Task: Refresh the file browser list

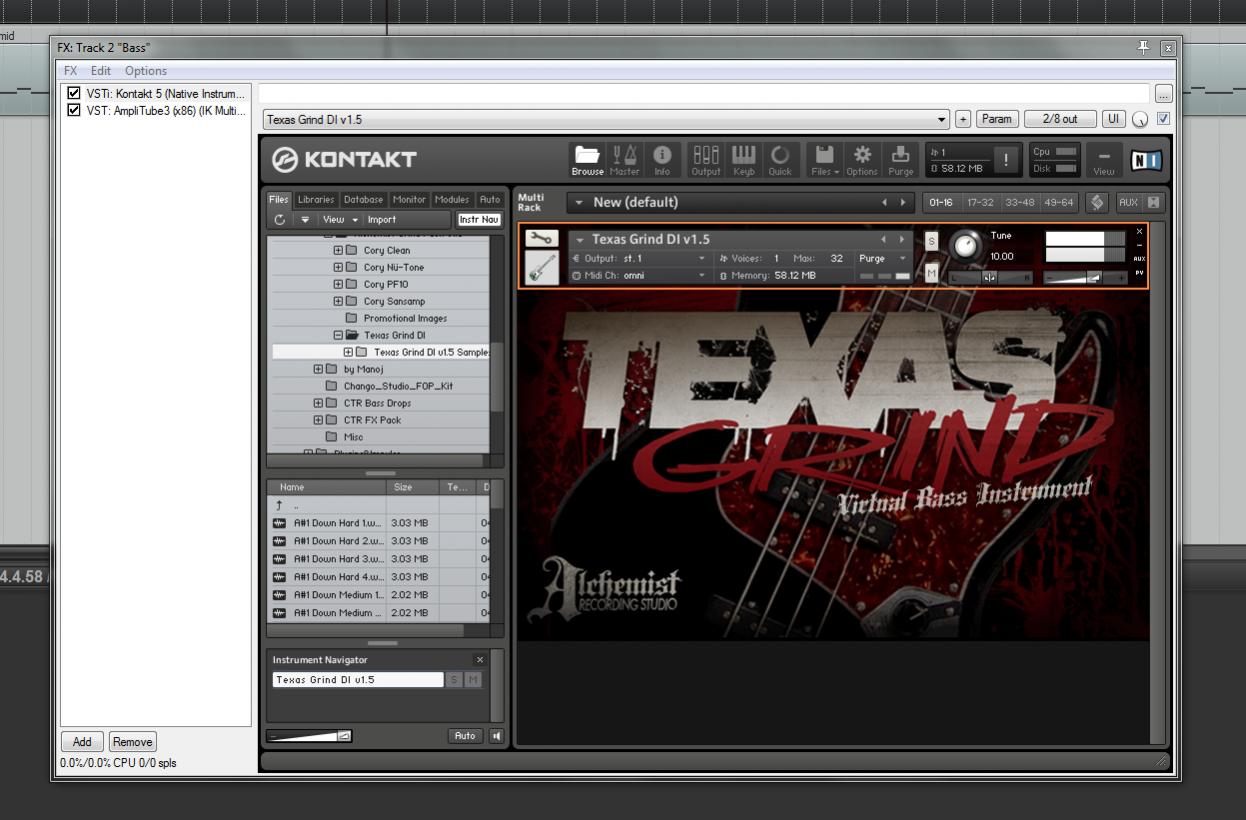Action: [x=279, y=220]
